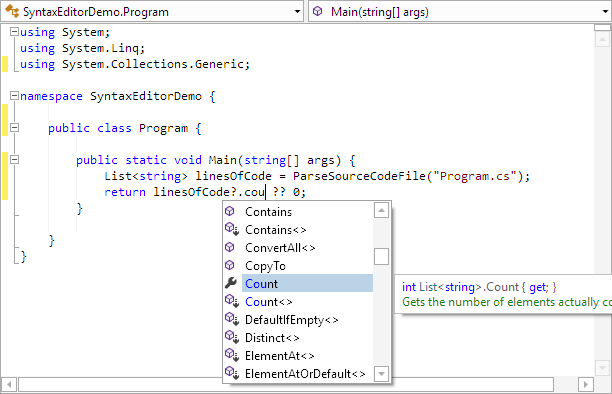Collapse the using directives block

point(14,32)
